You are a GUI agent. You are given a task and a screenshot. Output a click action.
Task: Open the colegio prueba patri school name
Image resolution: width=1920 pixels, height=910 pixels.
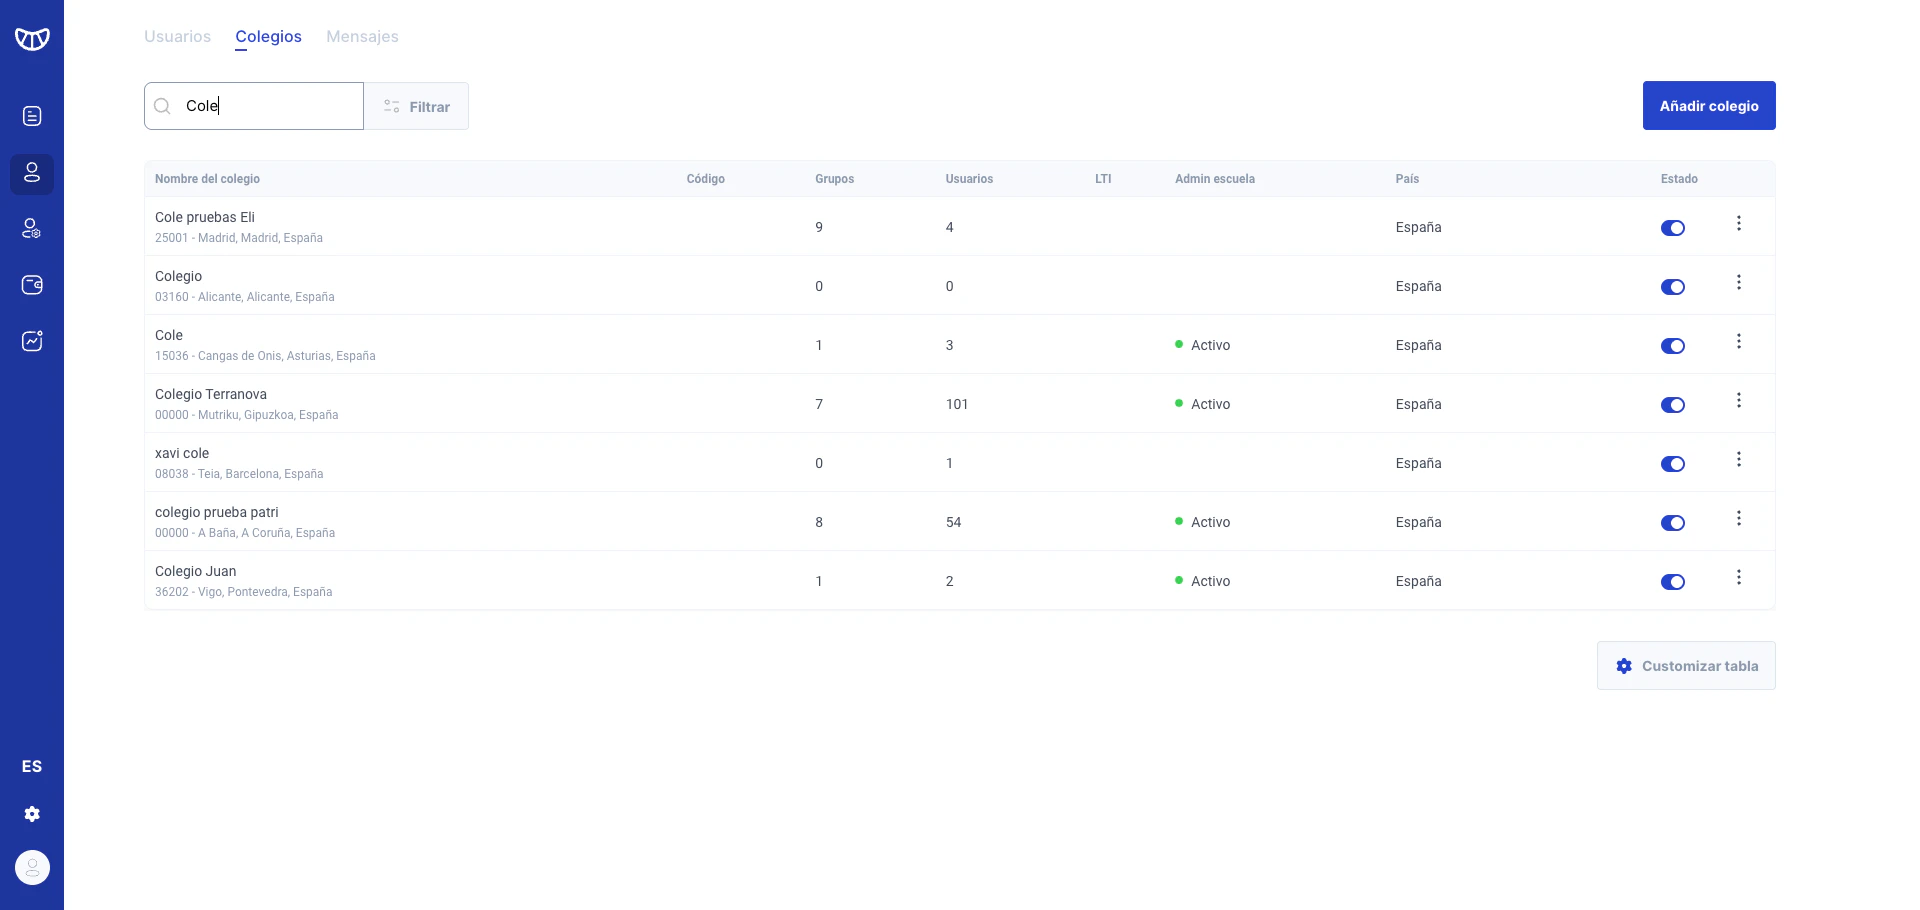tap(217, 512)
